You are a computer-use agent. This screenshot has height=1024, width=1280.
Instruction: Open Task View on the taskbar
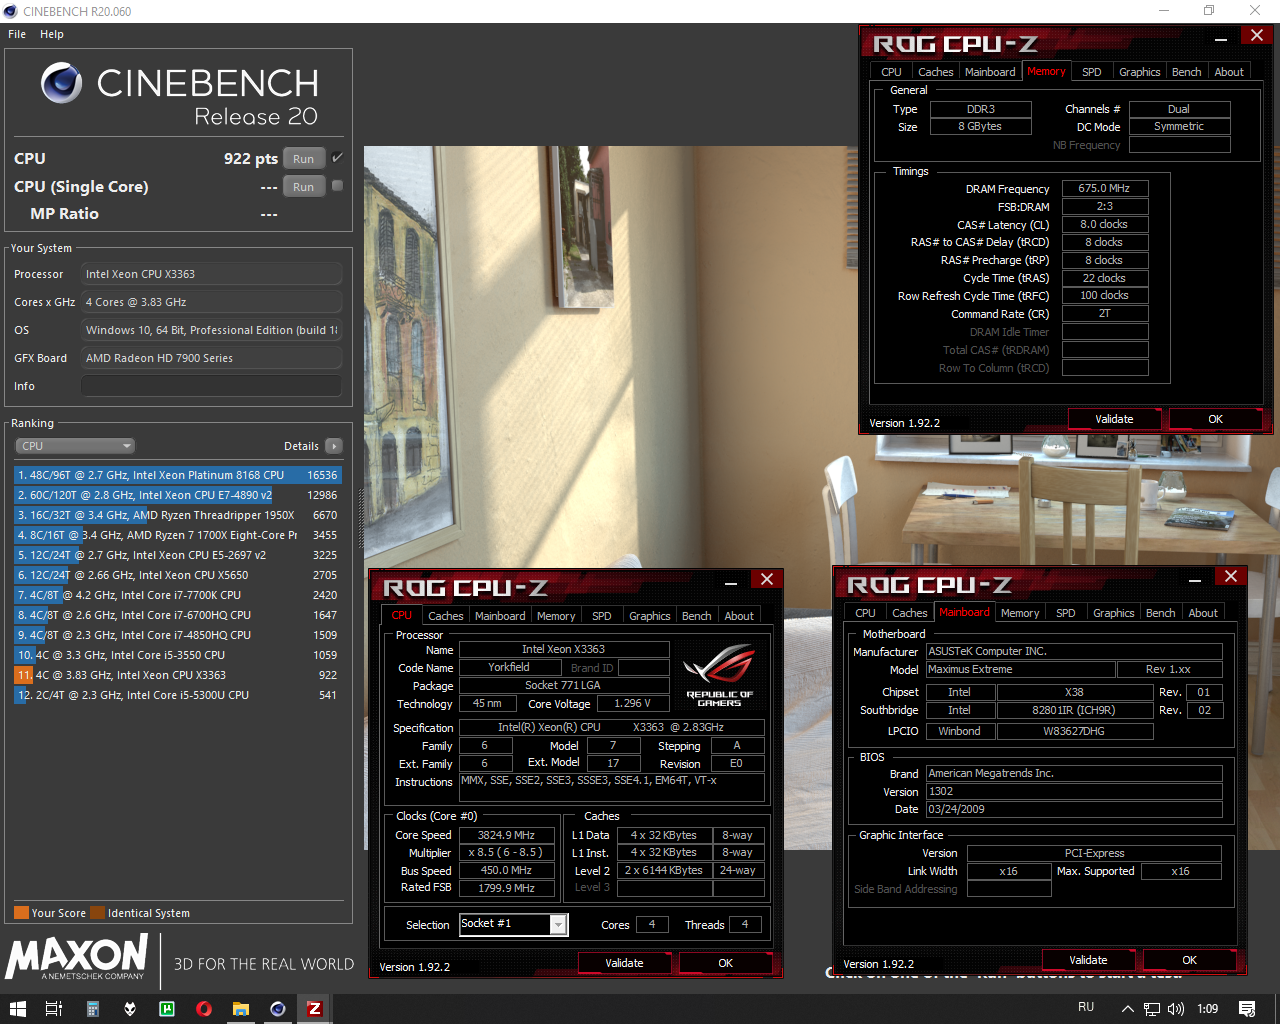54,1008
